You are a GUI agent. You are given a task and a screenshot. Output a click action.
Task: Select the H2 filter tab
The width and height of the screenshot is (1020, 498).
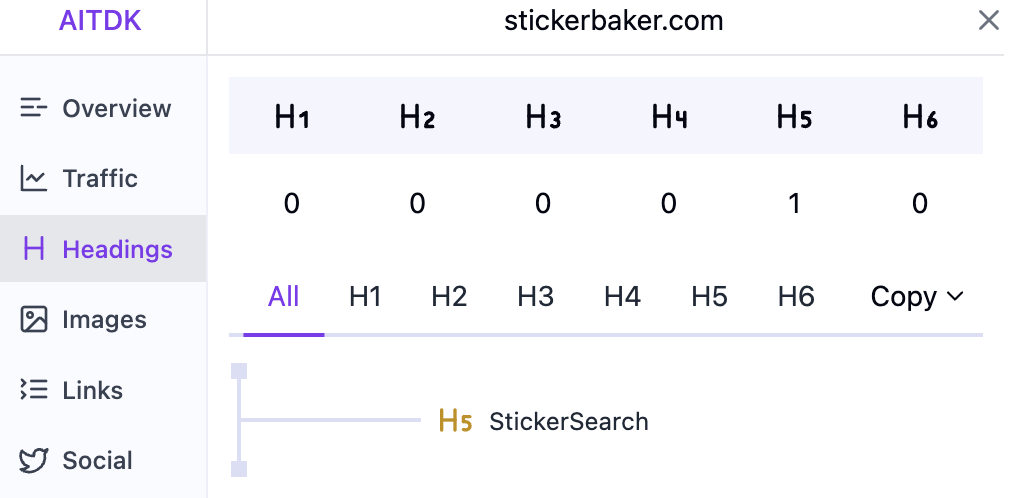pyautogui.click(x=450, y=297)
